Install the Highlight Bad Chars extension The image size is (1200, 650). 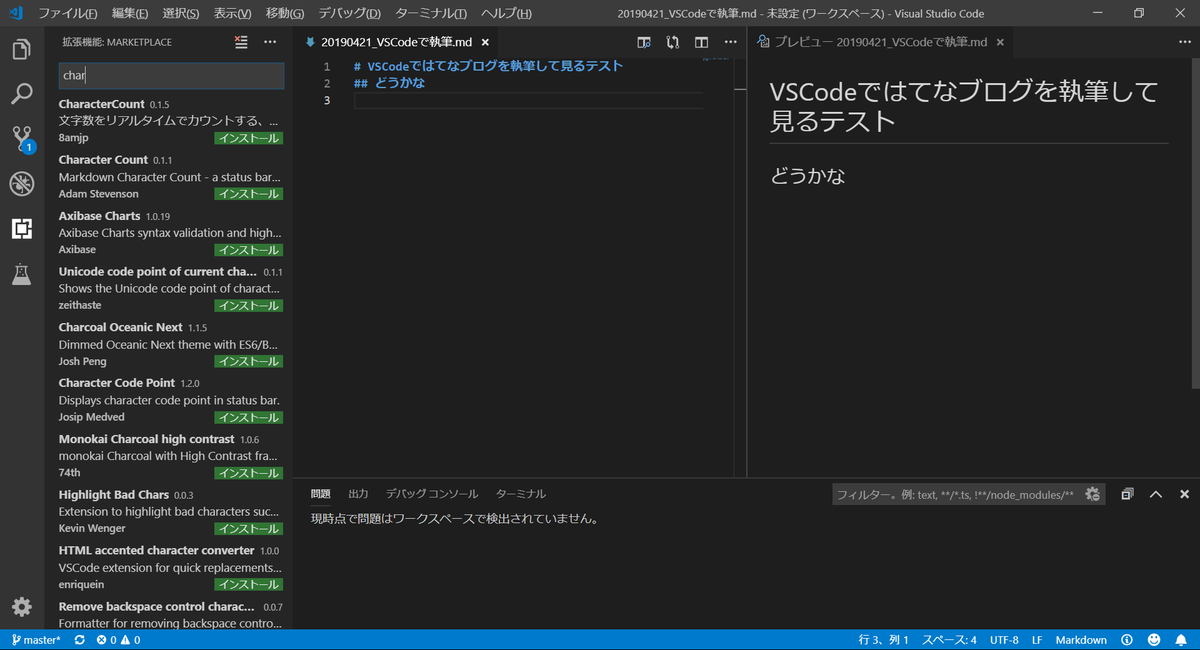pos(248,528)
